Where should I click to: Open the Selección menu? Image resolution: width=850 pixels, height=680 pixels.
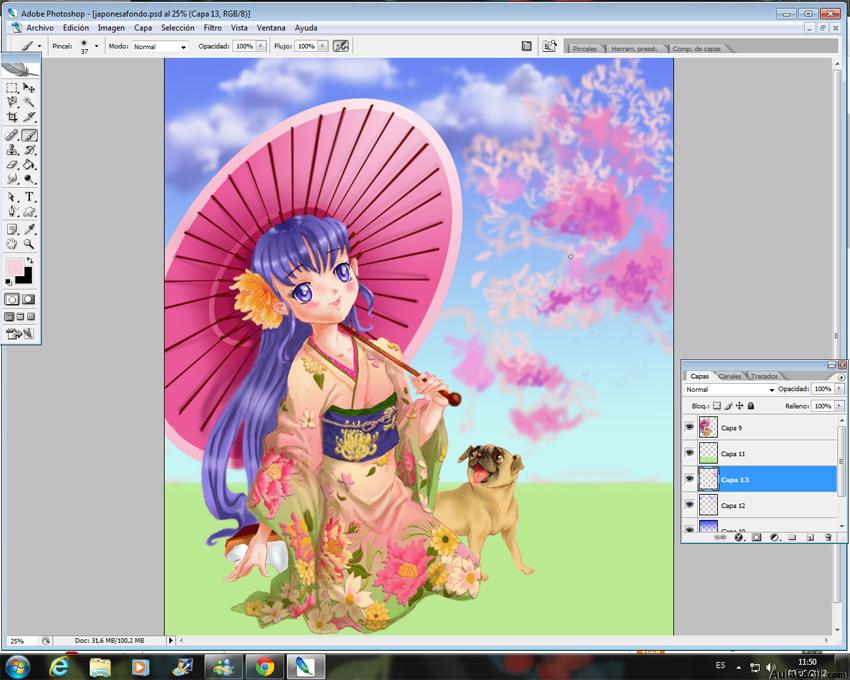tap(177, 28)
